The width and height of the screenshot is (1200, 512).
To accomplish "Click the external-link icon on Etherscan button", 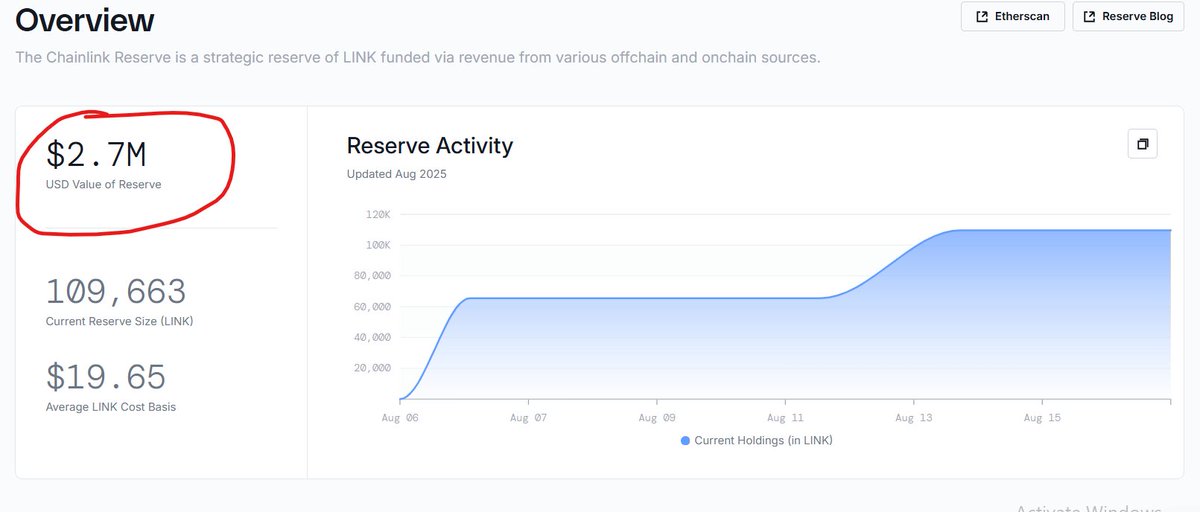I will click(x=982, y=17).
